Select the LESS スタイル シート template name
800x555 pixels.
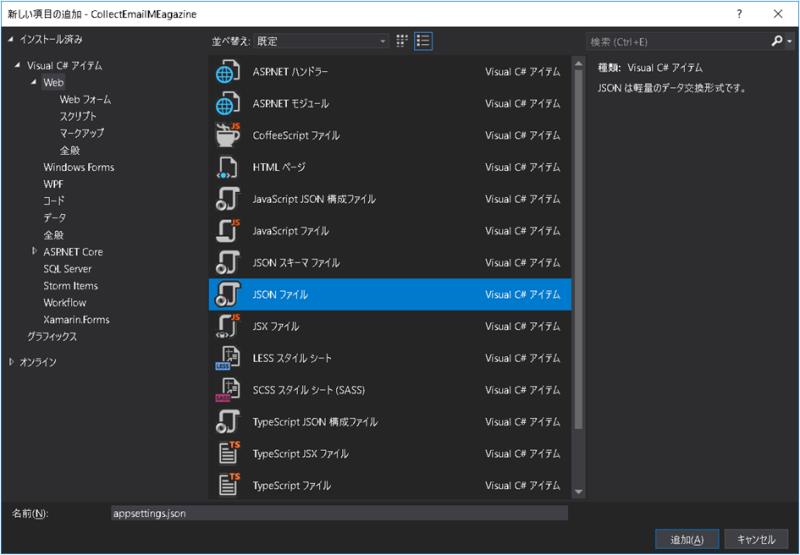coord(292,358)
